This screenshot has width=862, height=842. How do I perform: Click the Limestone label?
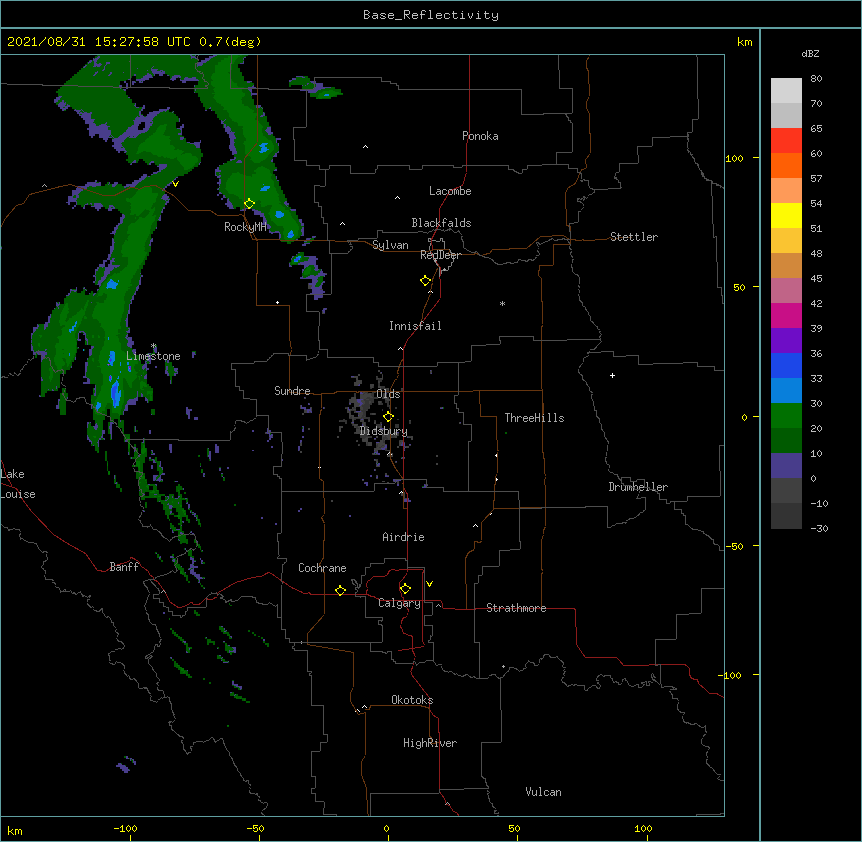pos(153,356)
